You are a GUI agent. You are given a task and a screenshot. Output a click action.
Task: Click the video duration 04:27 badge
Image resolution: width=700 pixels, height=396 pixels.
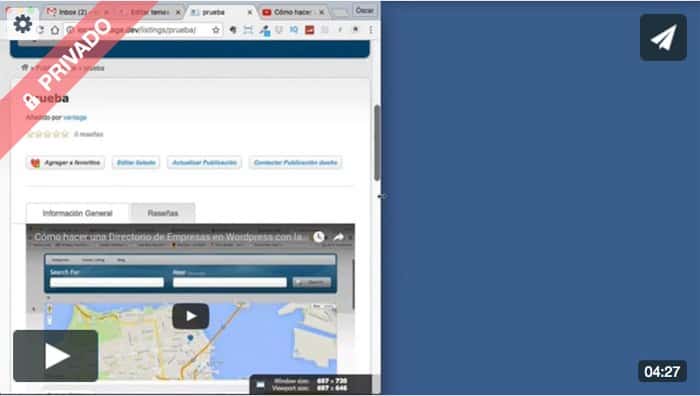662,371
